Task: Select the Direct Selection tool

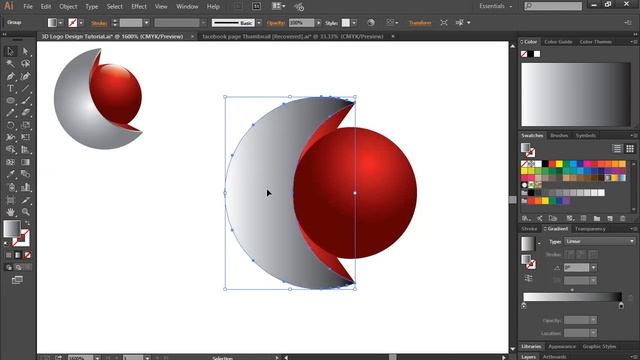Action: point(25,51)
